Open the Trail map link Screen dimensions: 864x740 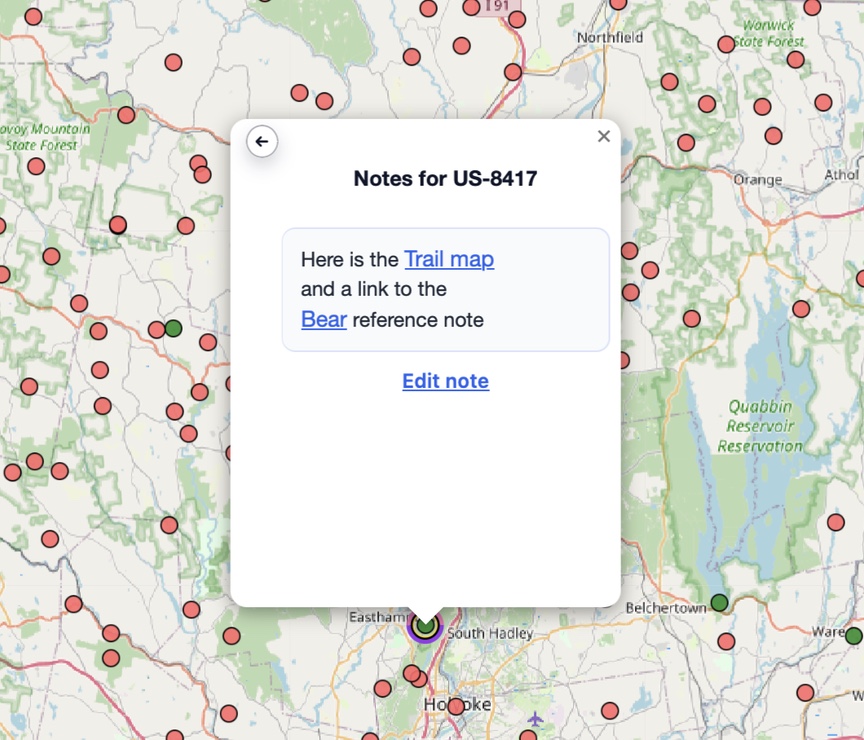[449, 259]
